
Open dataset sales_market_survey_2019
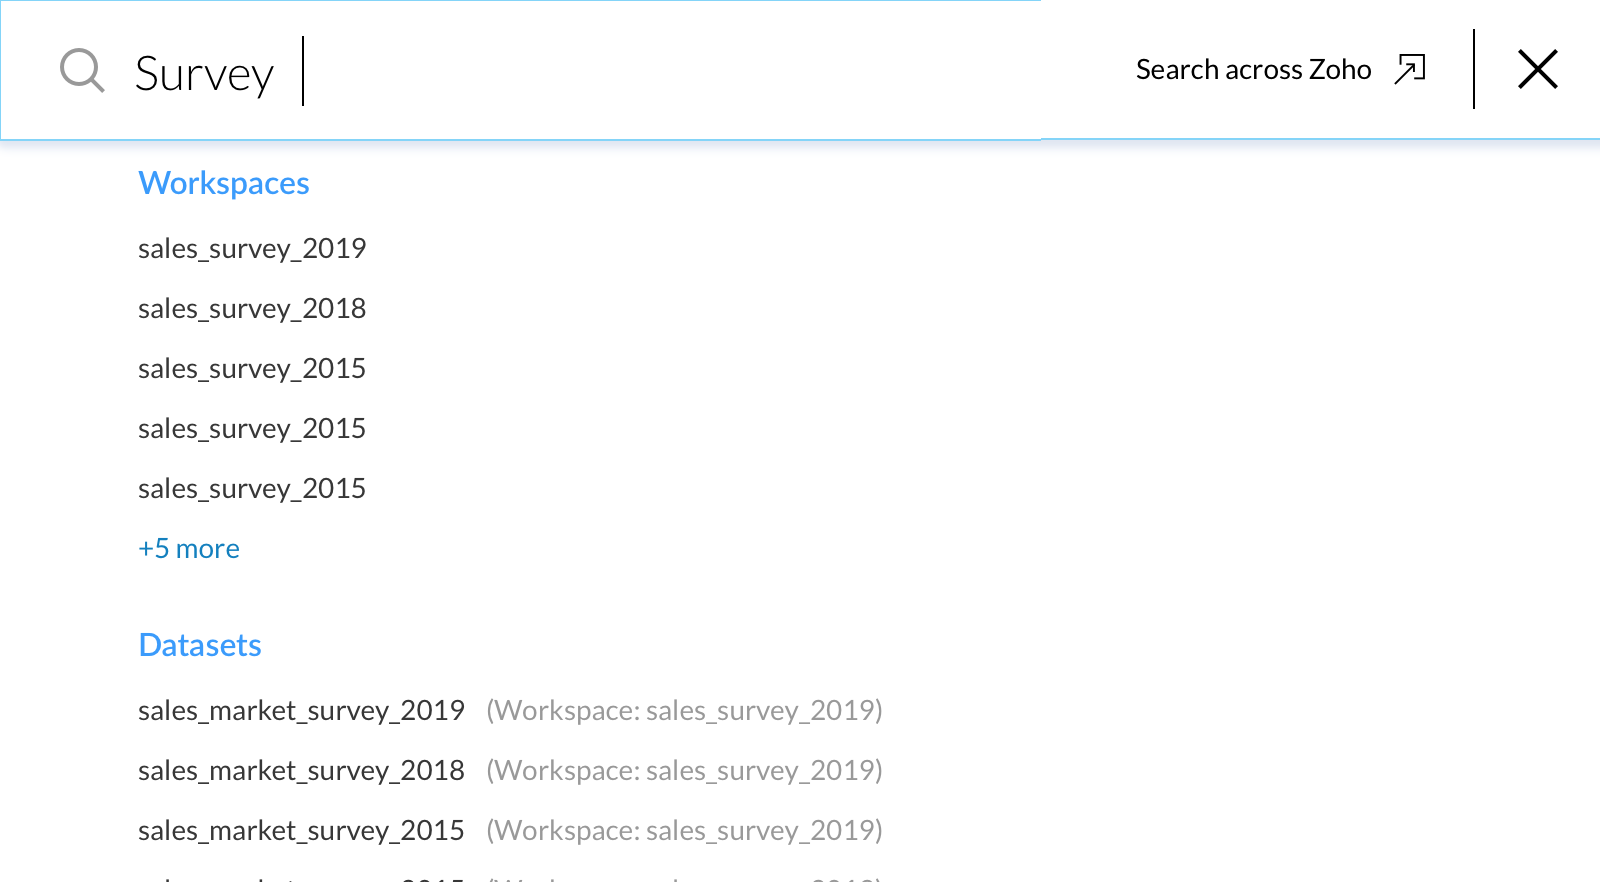click(301, 710)
